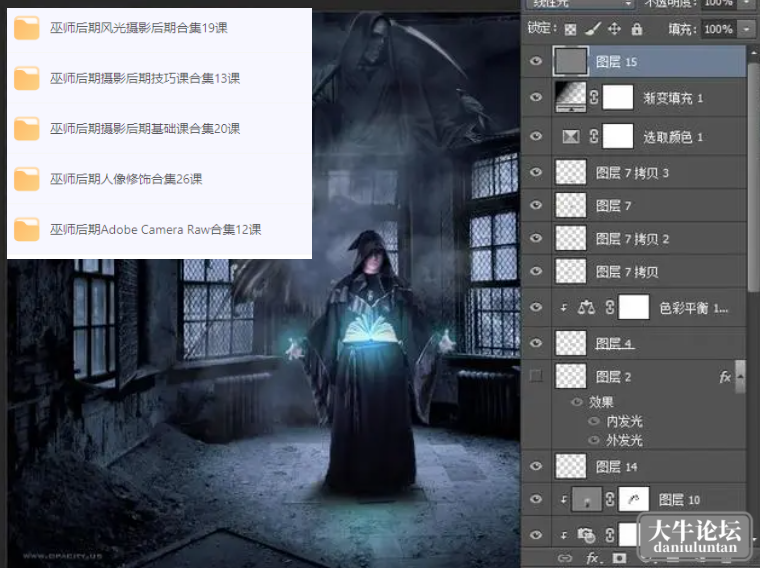The image size is (760, 568).
Task: Hide 图层 7 拷贝 3 eye icon
Action: 536,172
